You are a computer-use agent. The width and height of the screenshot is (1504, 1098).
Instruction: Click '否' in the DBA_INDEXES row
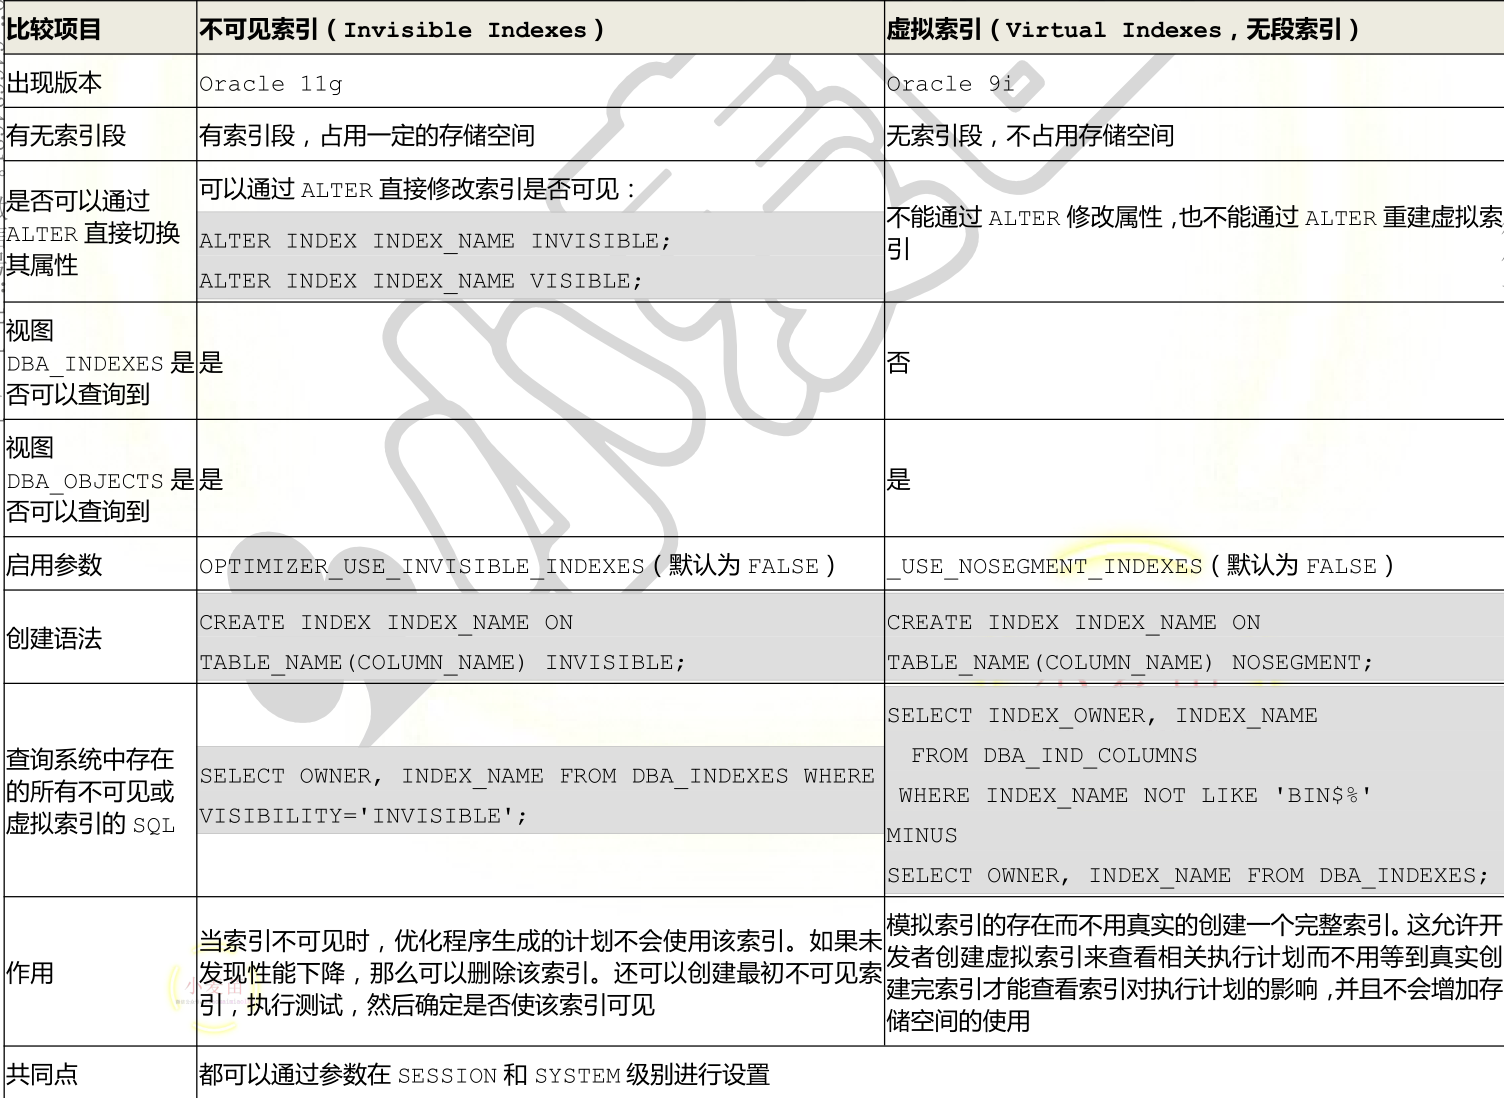pyautogui.click(x=898, y=362)
